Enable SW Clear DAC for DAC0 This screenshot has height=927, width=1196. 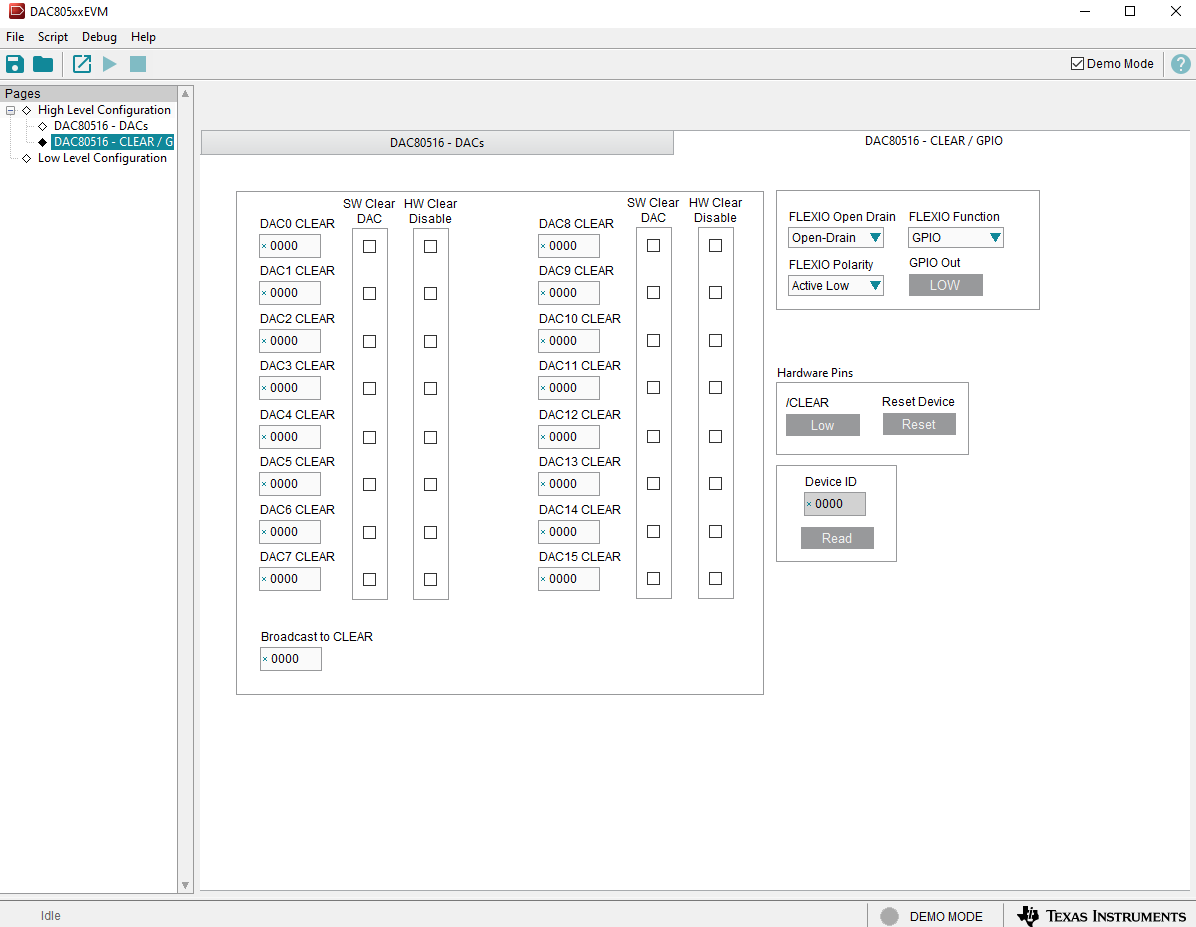pyautogui.click(x=369, y=245)
